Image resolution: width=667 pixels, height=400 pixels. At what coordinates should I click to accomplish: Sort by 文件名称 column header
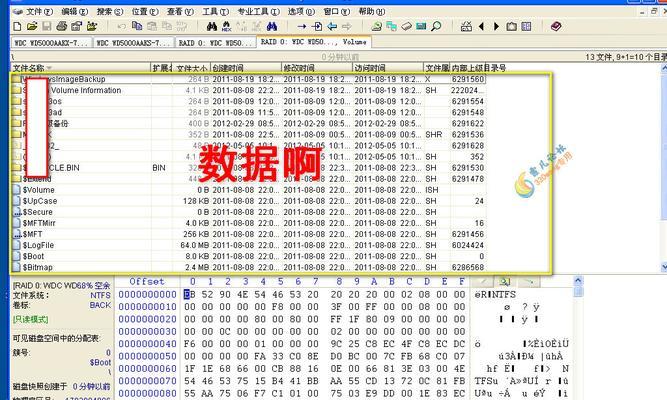coord(81,68)
